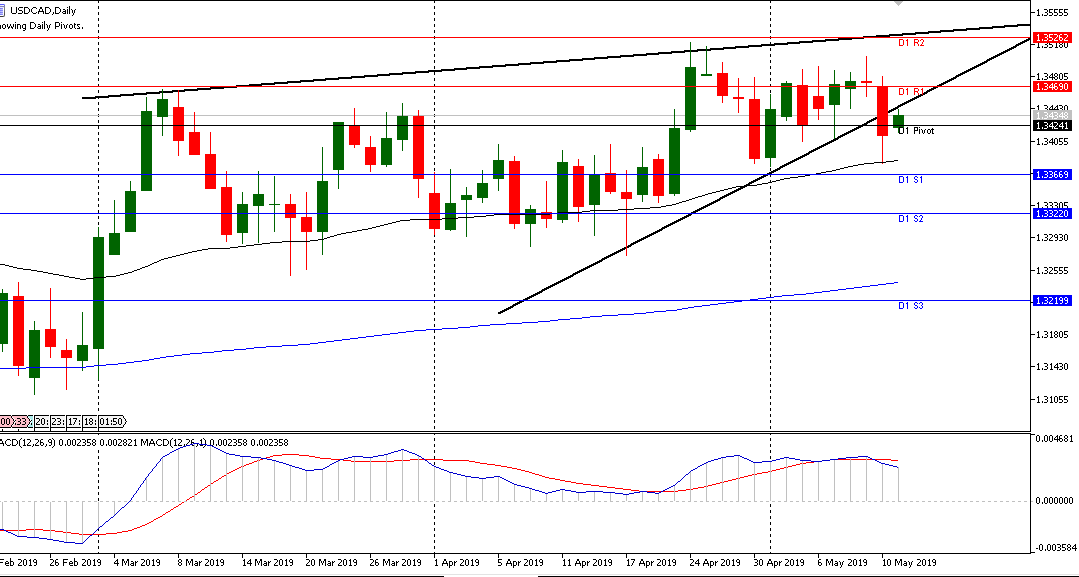The width and height of the screenshot is (1079, 577).
Task: Click the 6 May 2019 date label
Action: point(842,563)
